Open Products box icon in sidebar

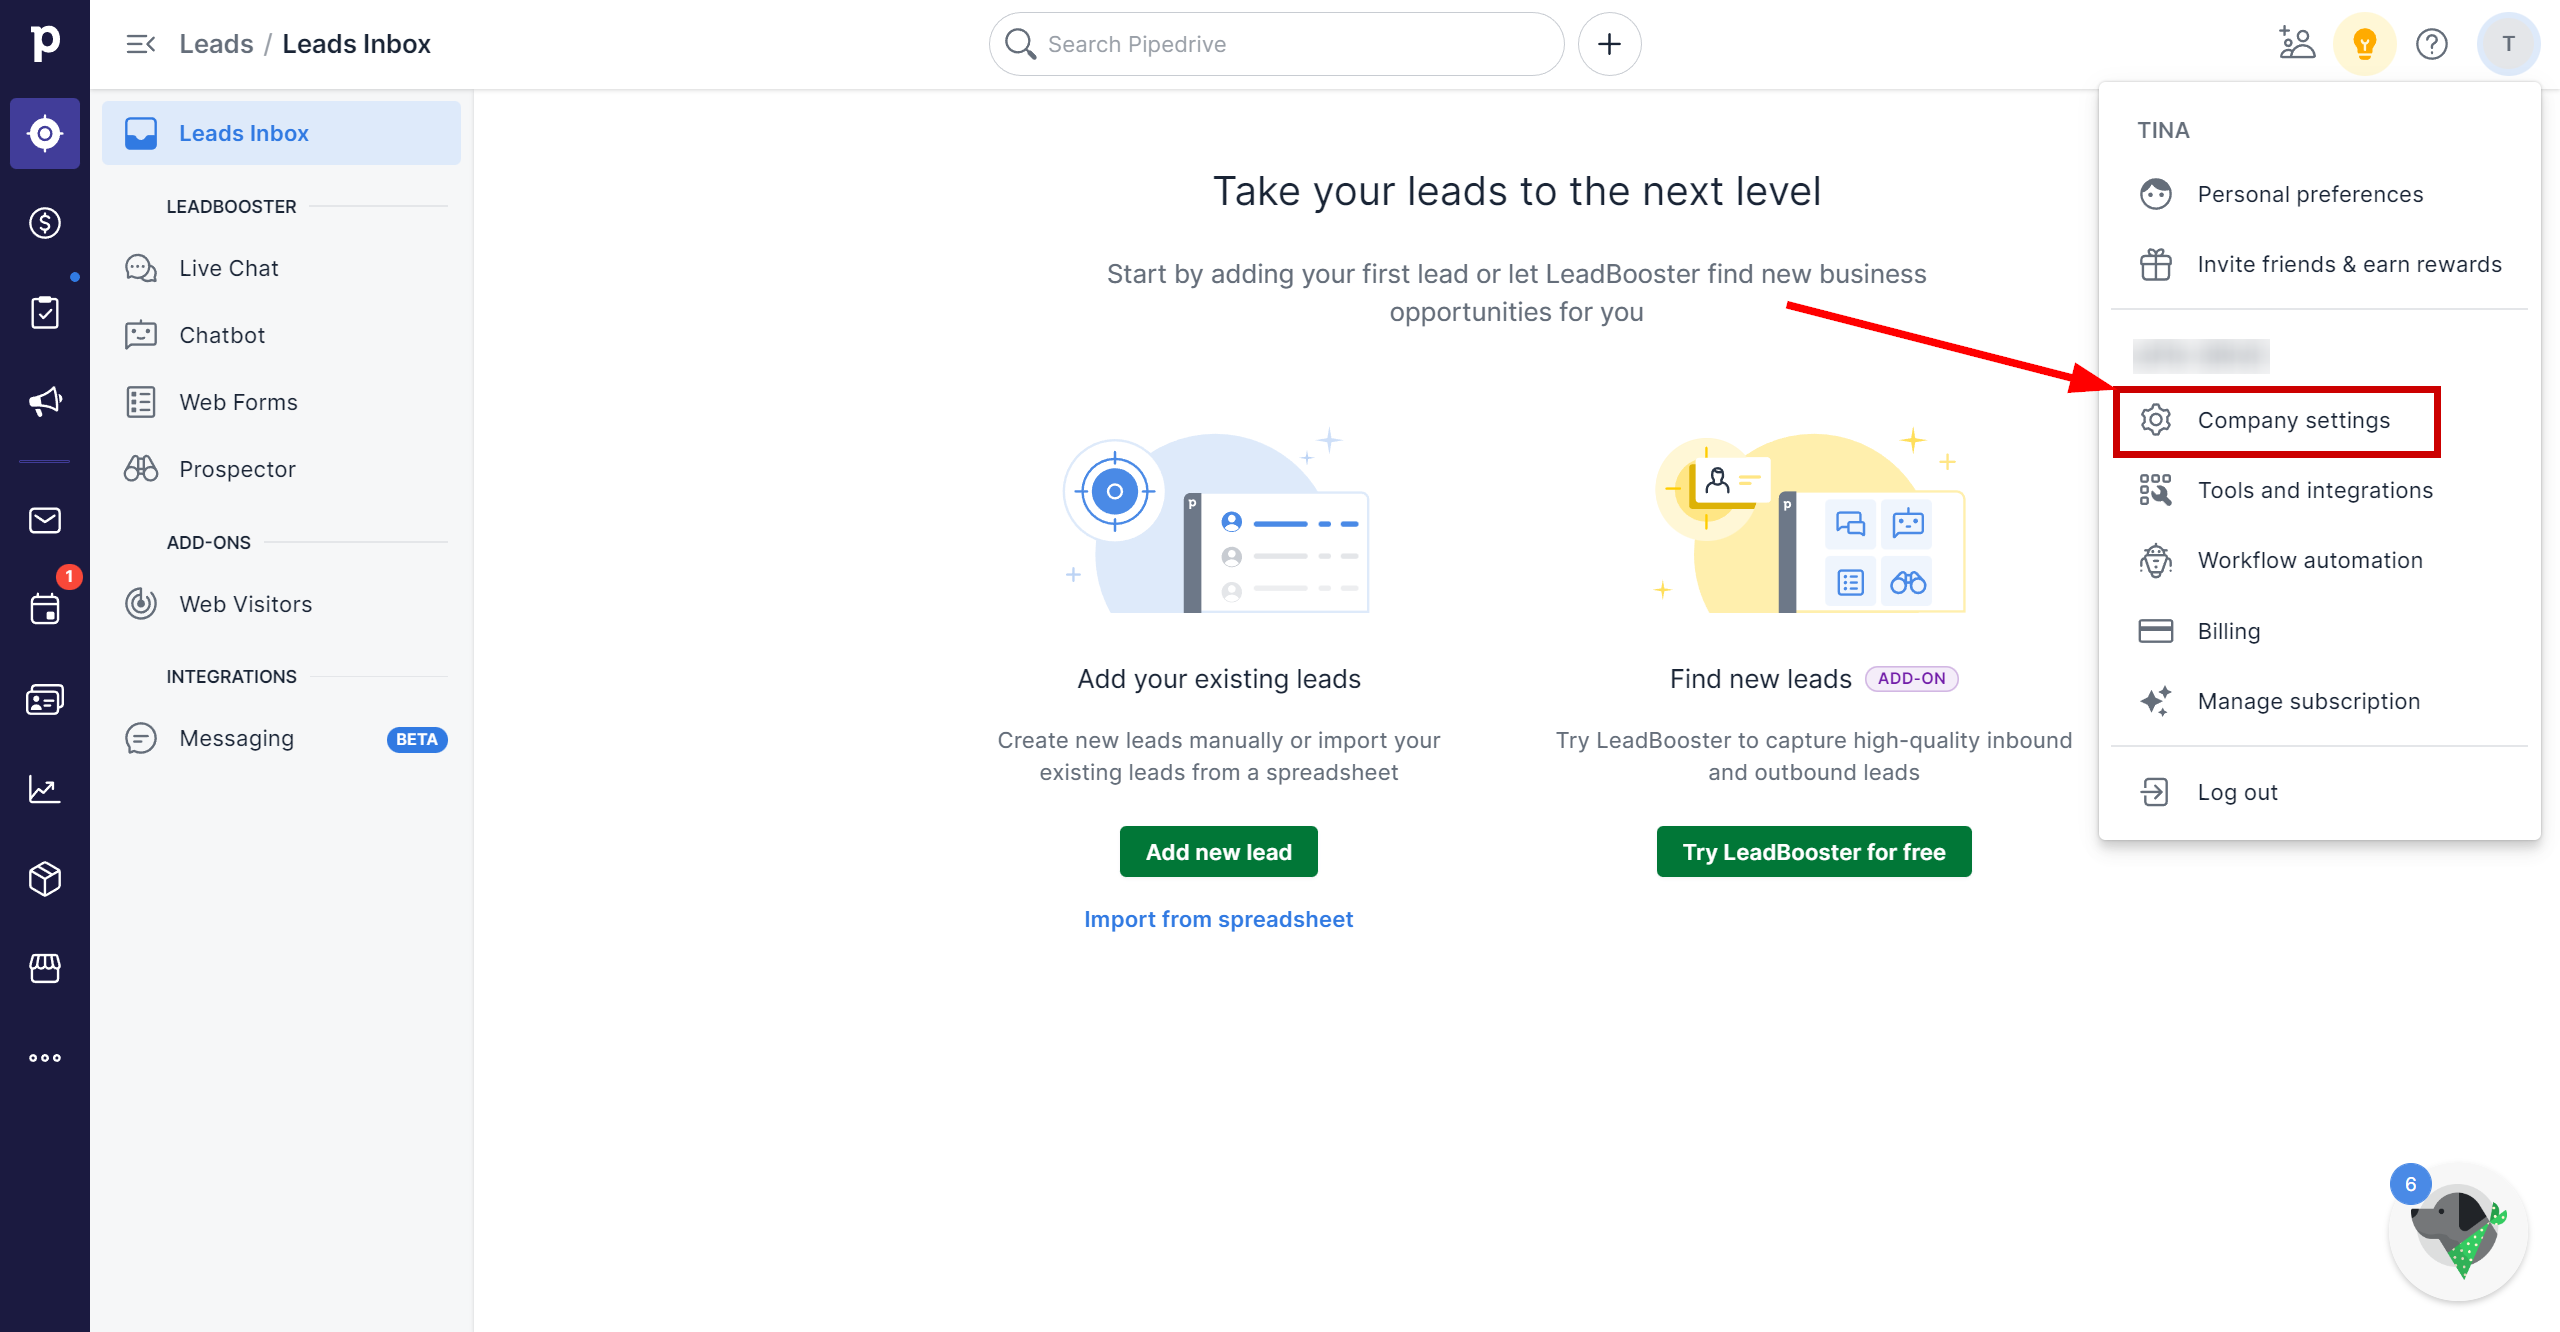(x=45, y=879)
